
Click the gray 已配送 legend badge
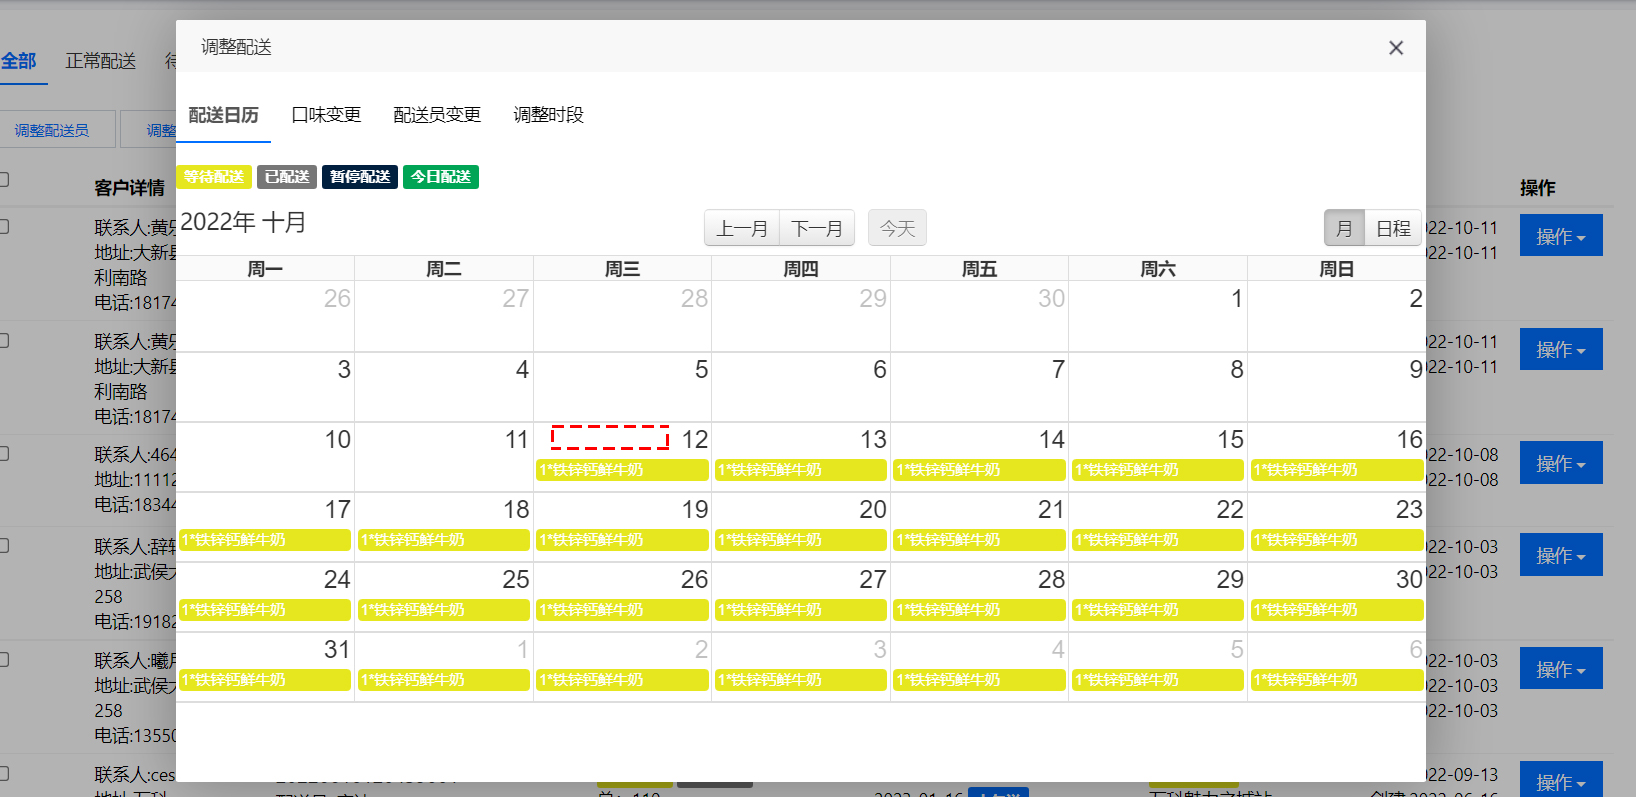287,177
